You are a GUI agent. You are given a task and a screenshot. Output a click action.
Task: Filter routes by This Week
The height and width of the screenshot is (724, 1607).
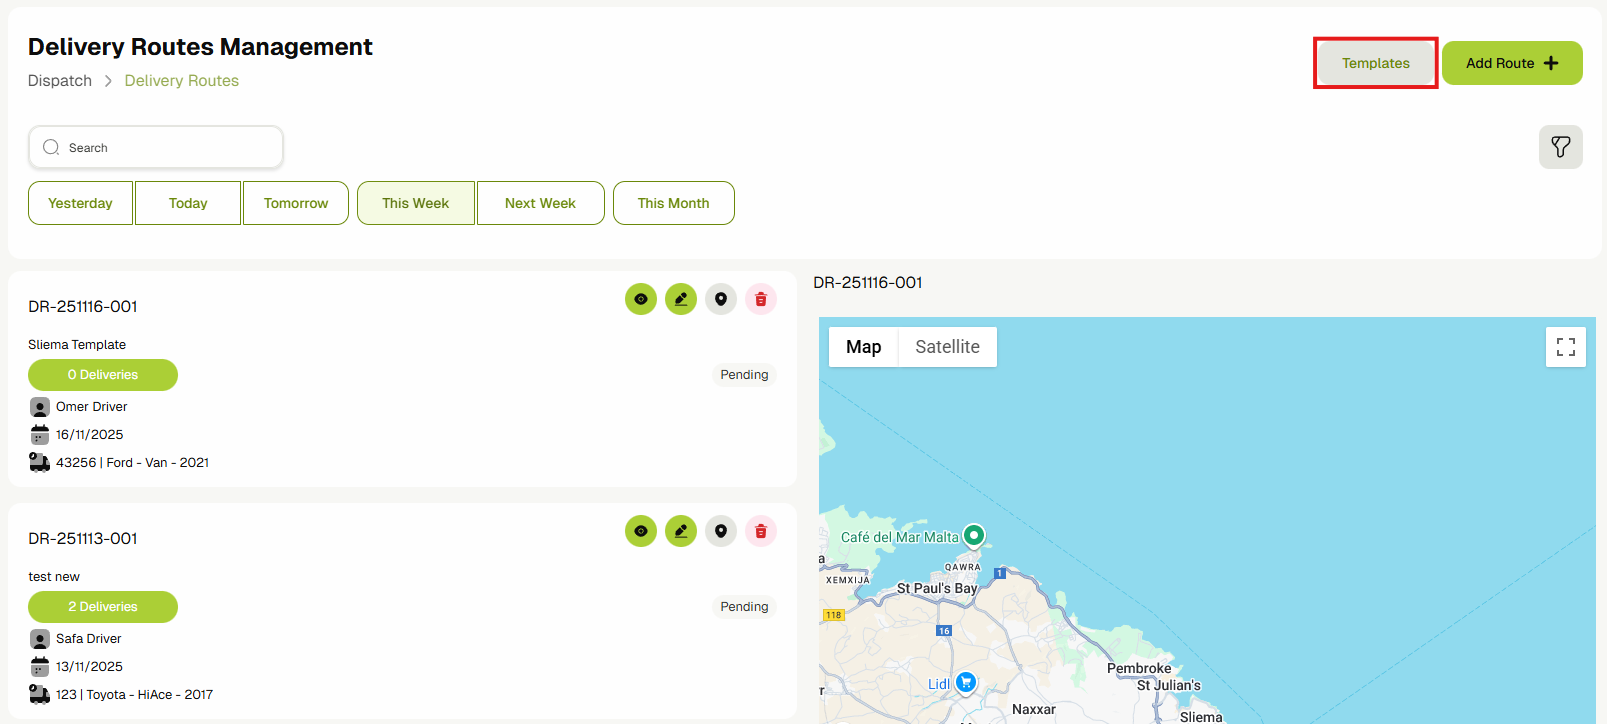pos(415,203)
